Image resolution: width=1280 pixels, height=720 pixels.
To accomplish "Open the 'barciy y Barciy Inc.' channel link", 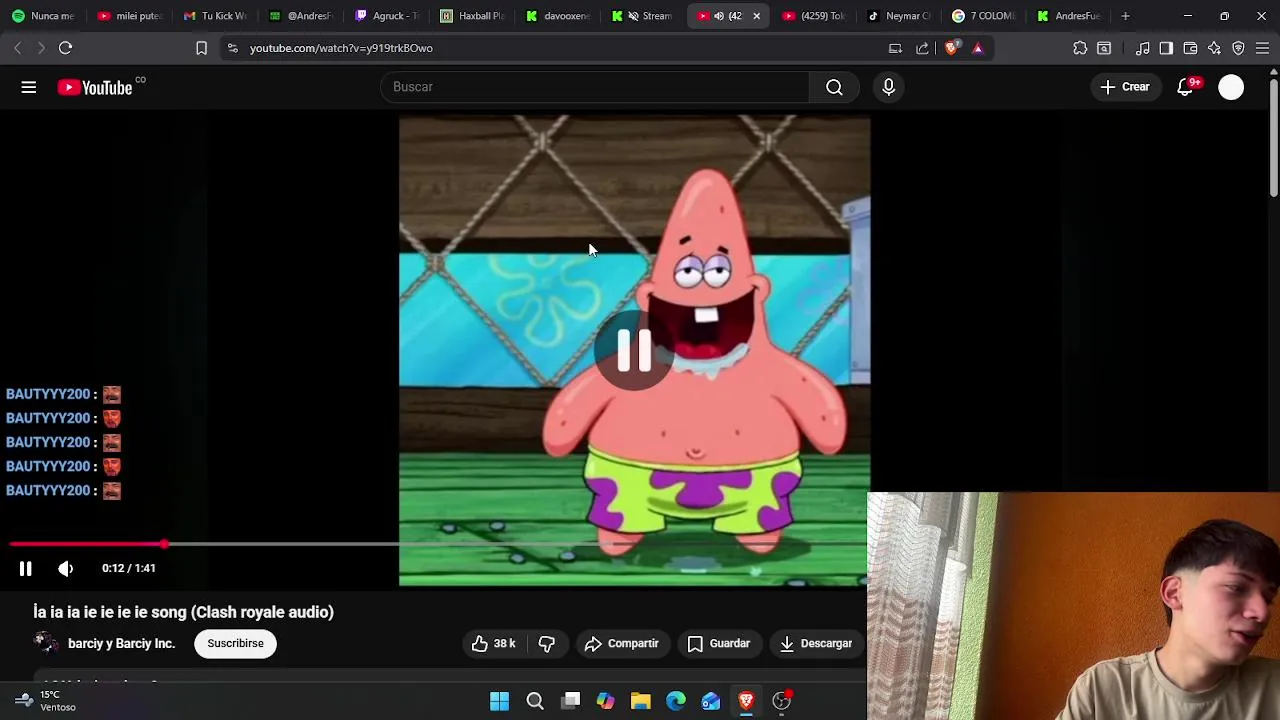I will (121, 643).
